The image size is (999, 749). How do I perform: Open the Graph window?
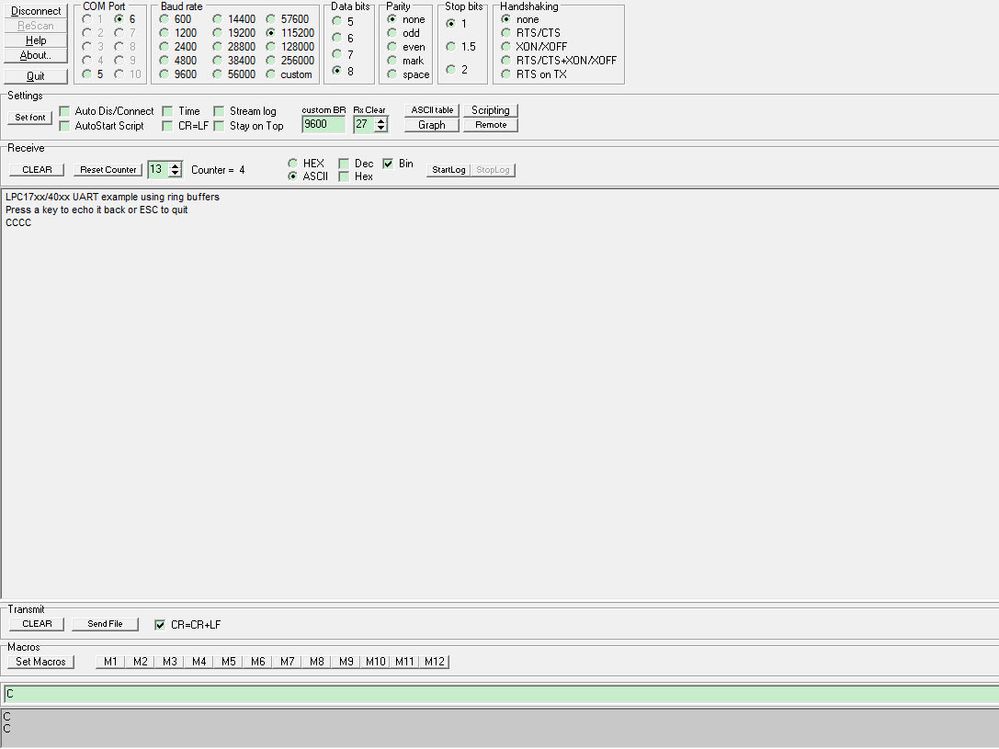point(432,125)
